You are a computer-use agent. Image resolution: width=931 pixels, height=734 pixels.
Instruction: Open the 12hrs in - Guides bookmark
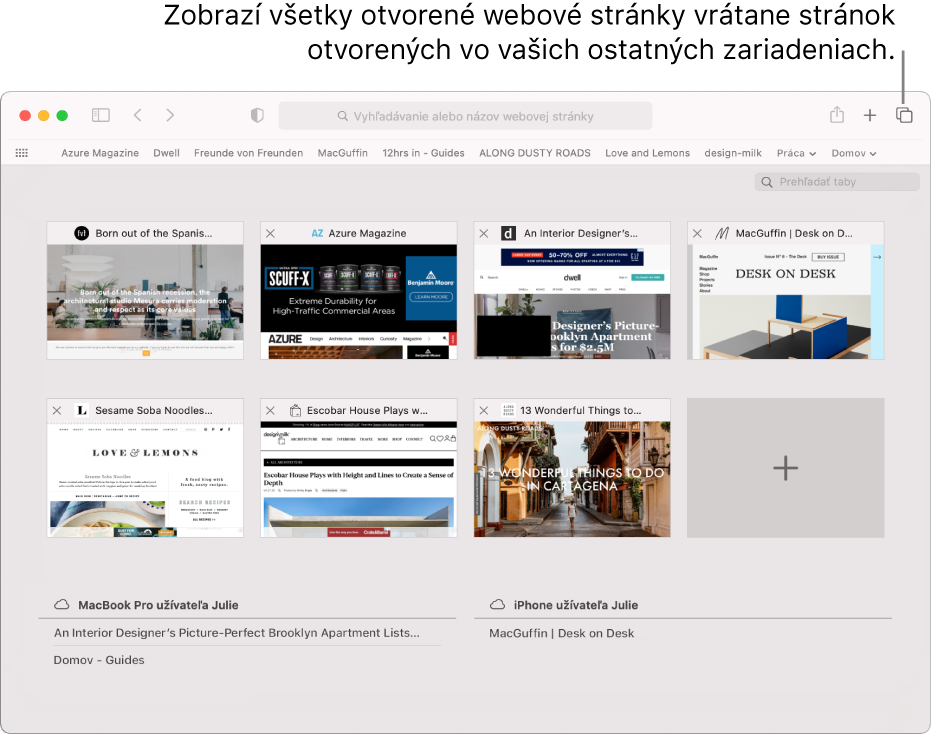[x=423, y=153]
